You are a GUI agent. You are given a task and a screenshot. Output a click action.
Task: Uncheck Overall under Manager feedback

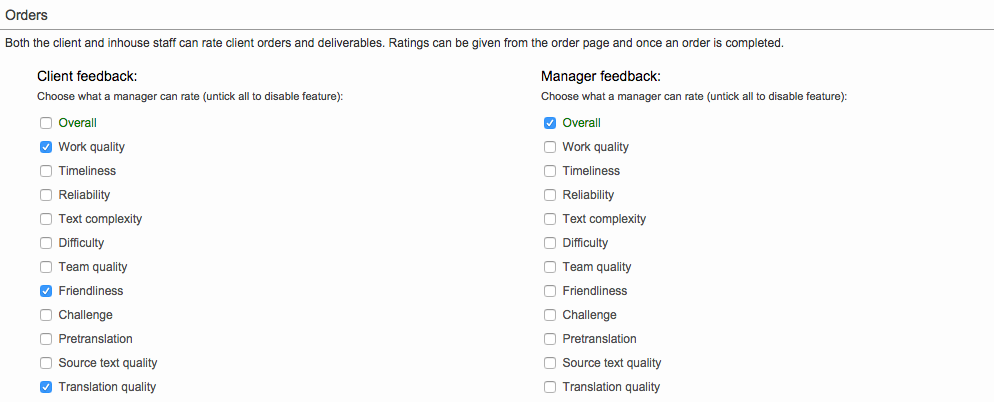point(550,123)
